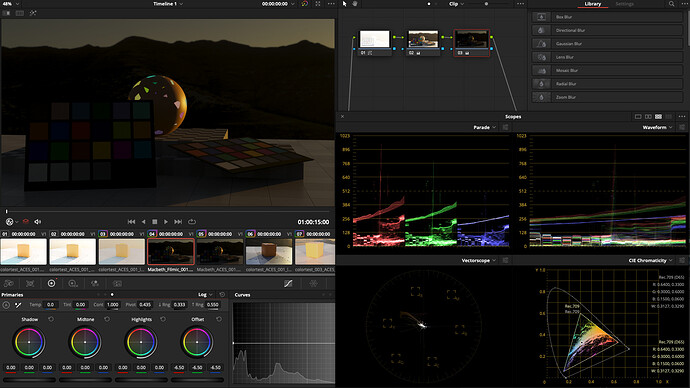690x388 pixels.
Task: Open the CIE Chromaticity scope dropdown
Action: (650, 260)
